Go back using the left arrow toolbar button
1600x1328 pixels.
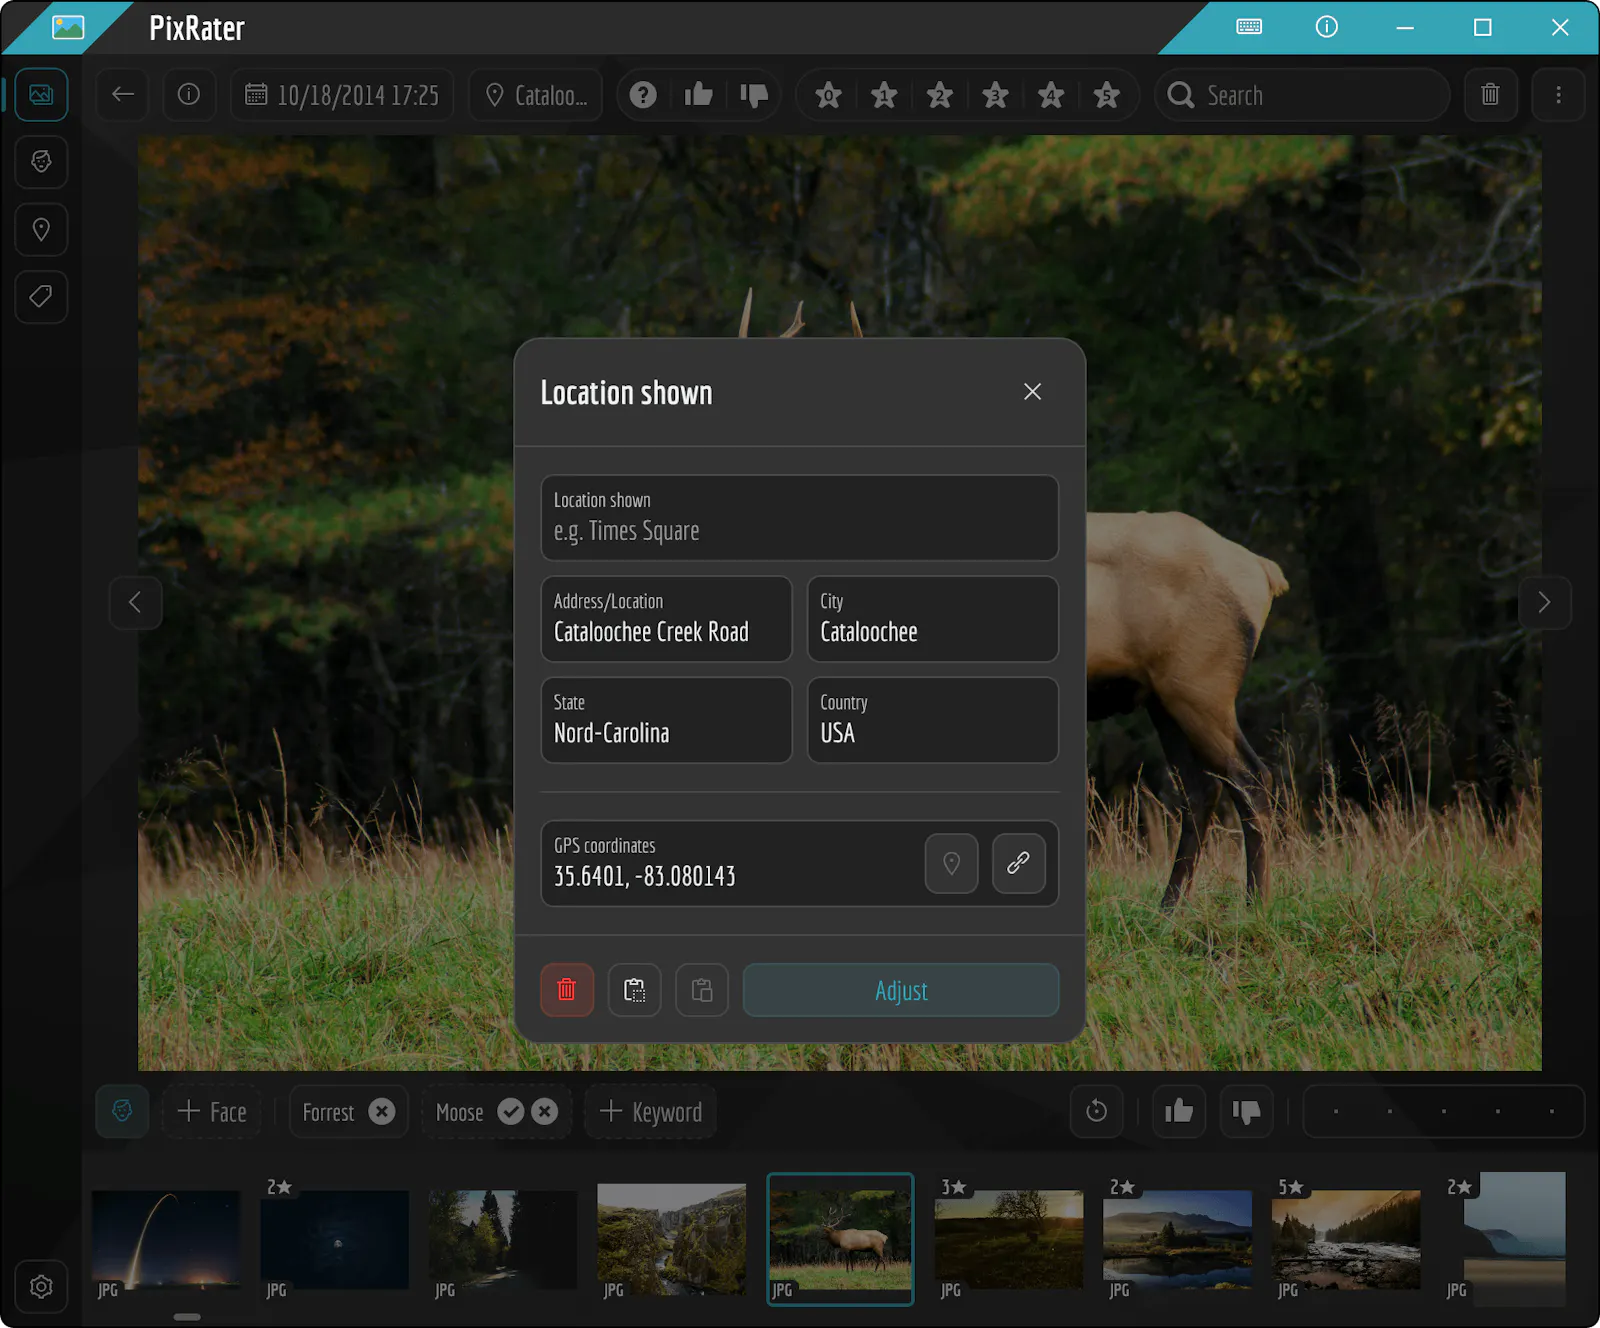(x=123, y=95)
